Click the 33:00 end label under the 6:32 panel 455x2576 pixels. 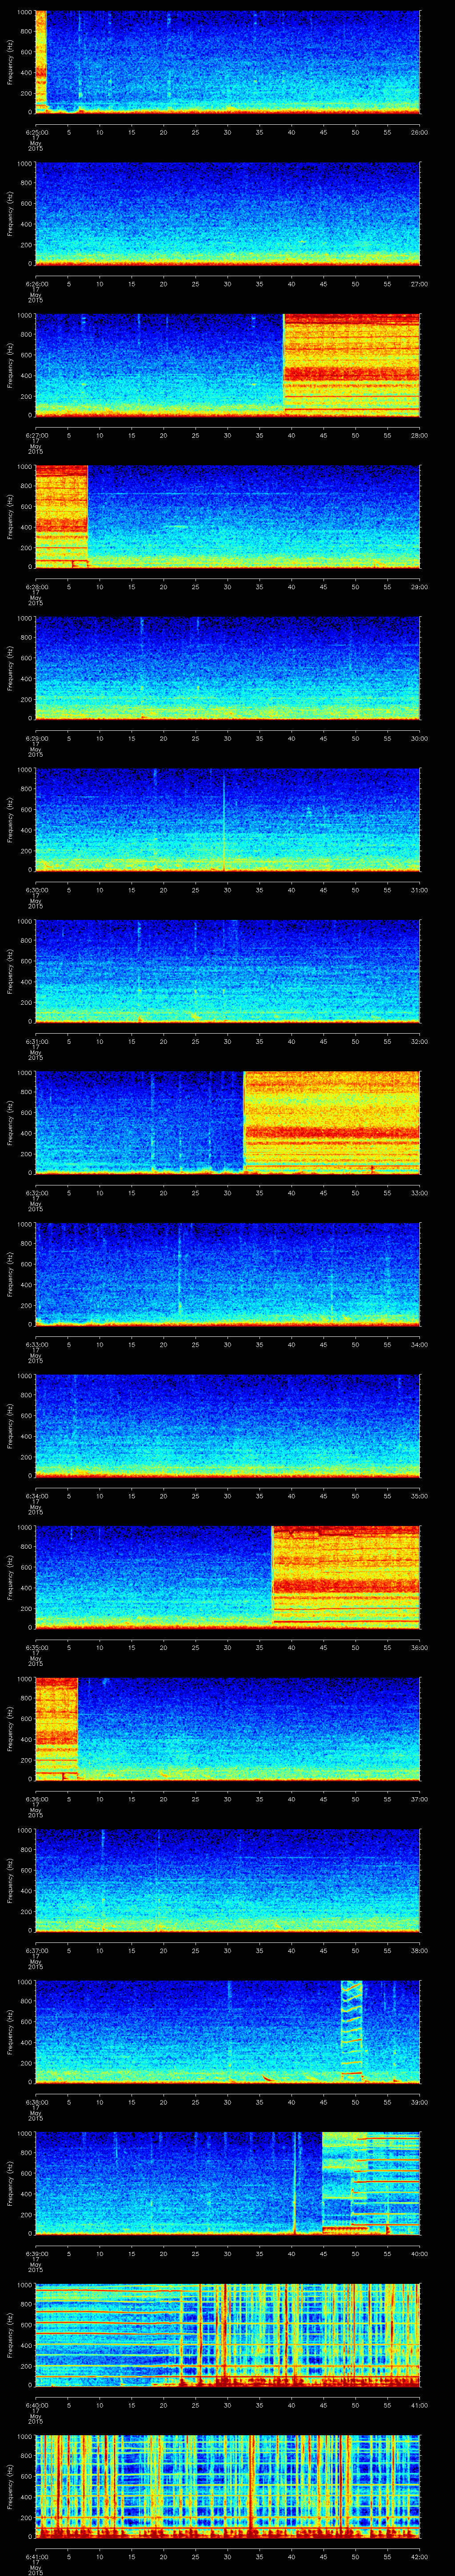(420, 1193)
